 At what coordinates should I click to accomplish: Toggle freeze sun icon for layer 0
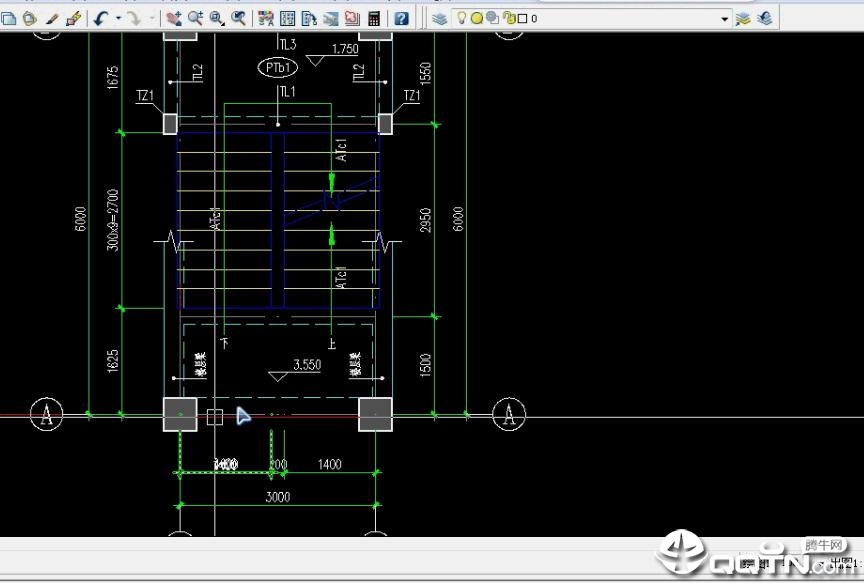(477, 18)
